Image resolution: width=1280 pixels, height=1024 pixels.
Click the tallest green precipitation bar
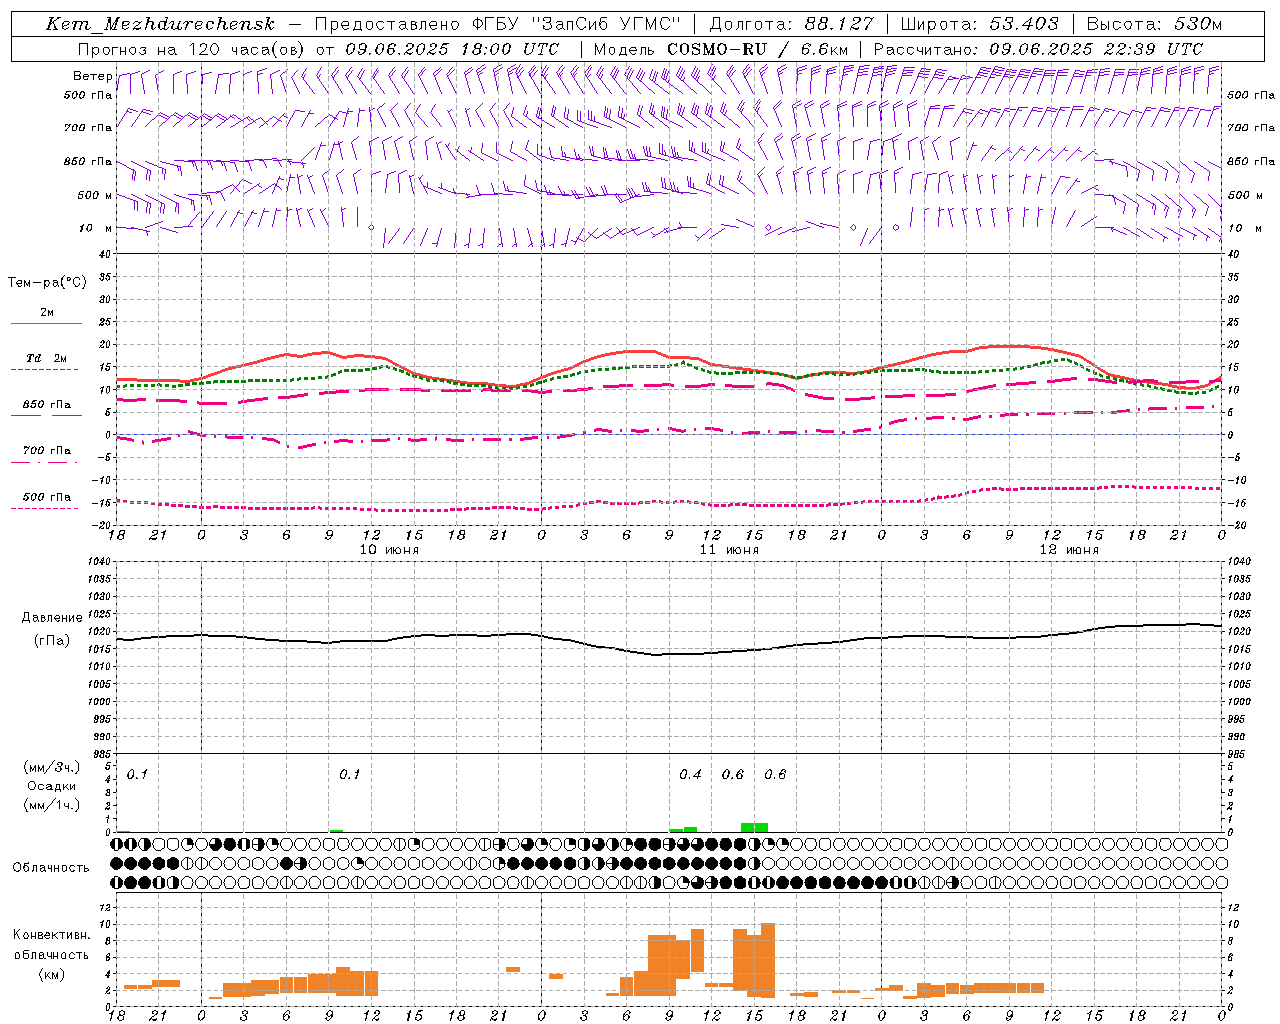click(x=754, y=827)
